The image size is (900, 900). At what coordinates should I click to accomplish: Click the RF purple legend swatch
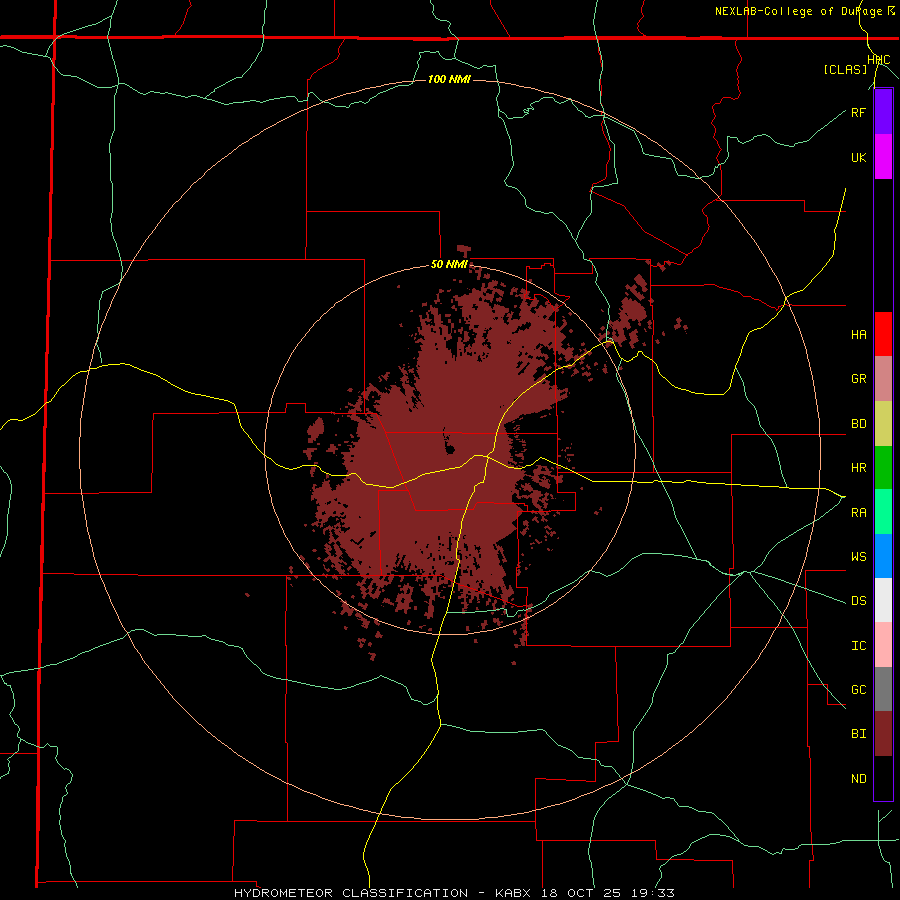(883, 112)
